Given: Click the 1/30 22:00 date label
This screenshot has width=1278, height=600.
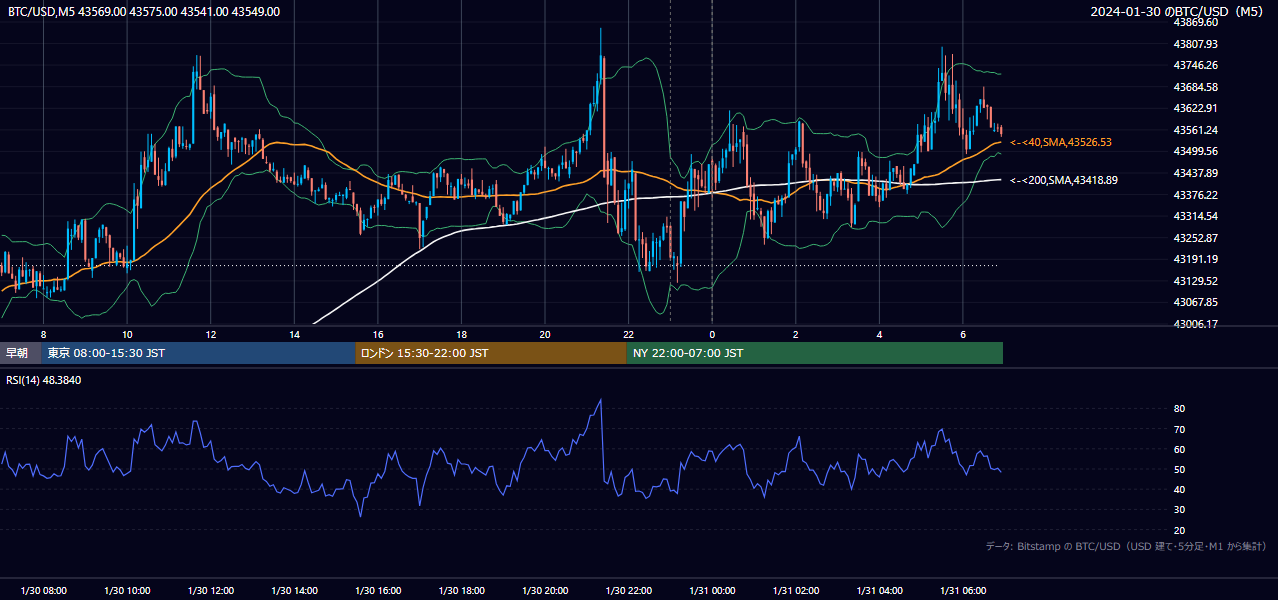Looking at the screenshot, I should [628, 591].
